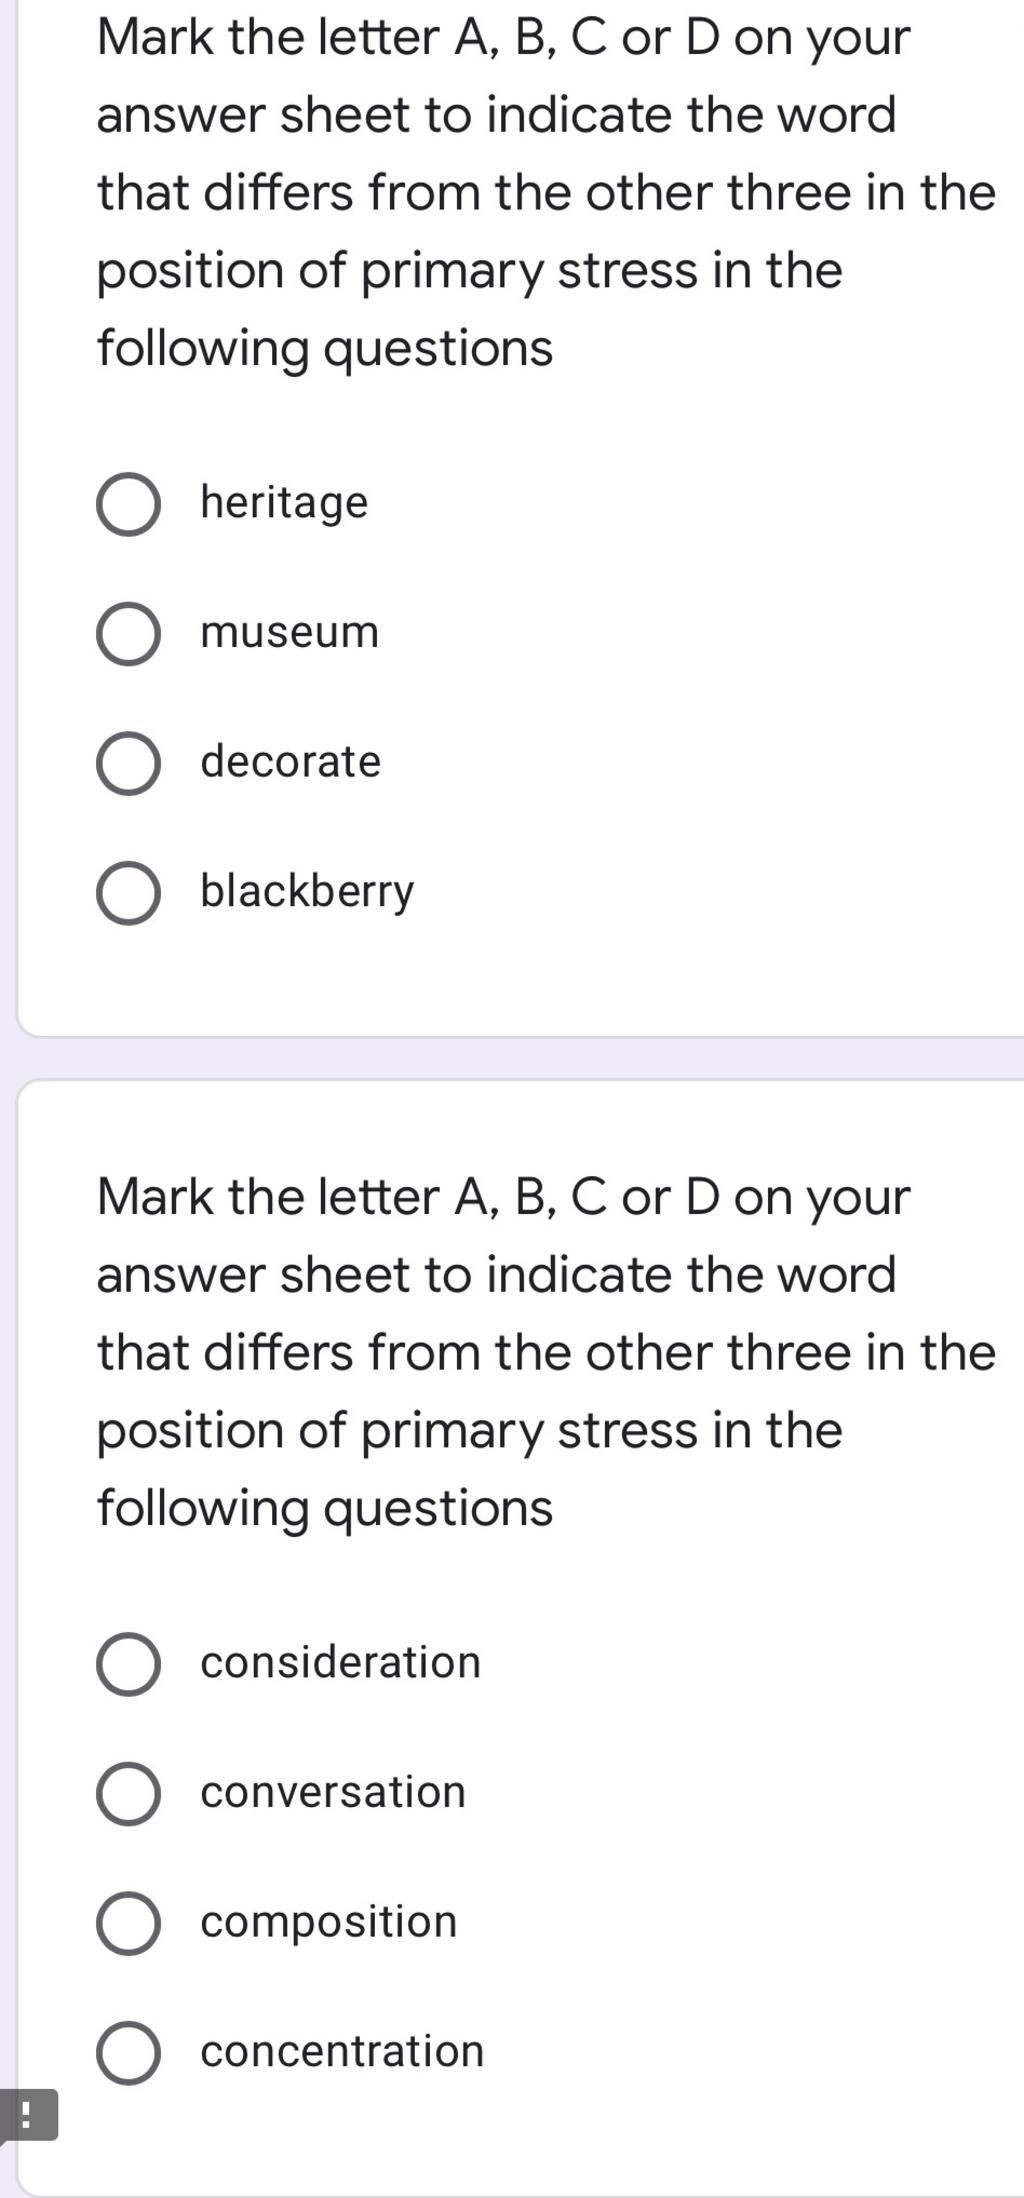
Task: Click the conversation answer label
Action: (x=333, y=1792)
